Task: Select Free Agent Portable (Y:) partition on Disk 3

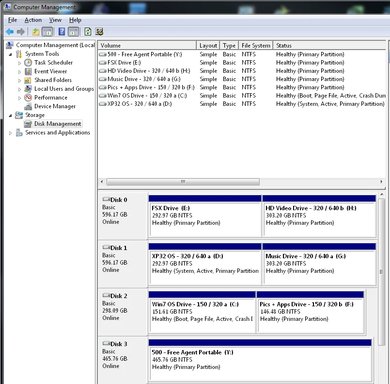Action: point(260,360)
